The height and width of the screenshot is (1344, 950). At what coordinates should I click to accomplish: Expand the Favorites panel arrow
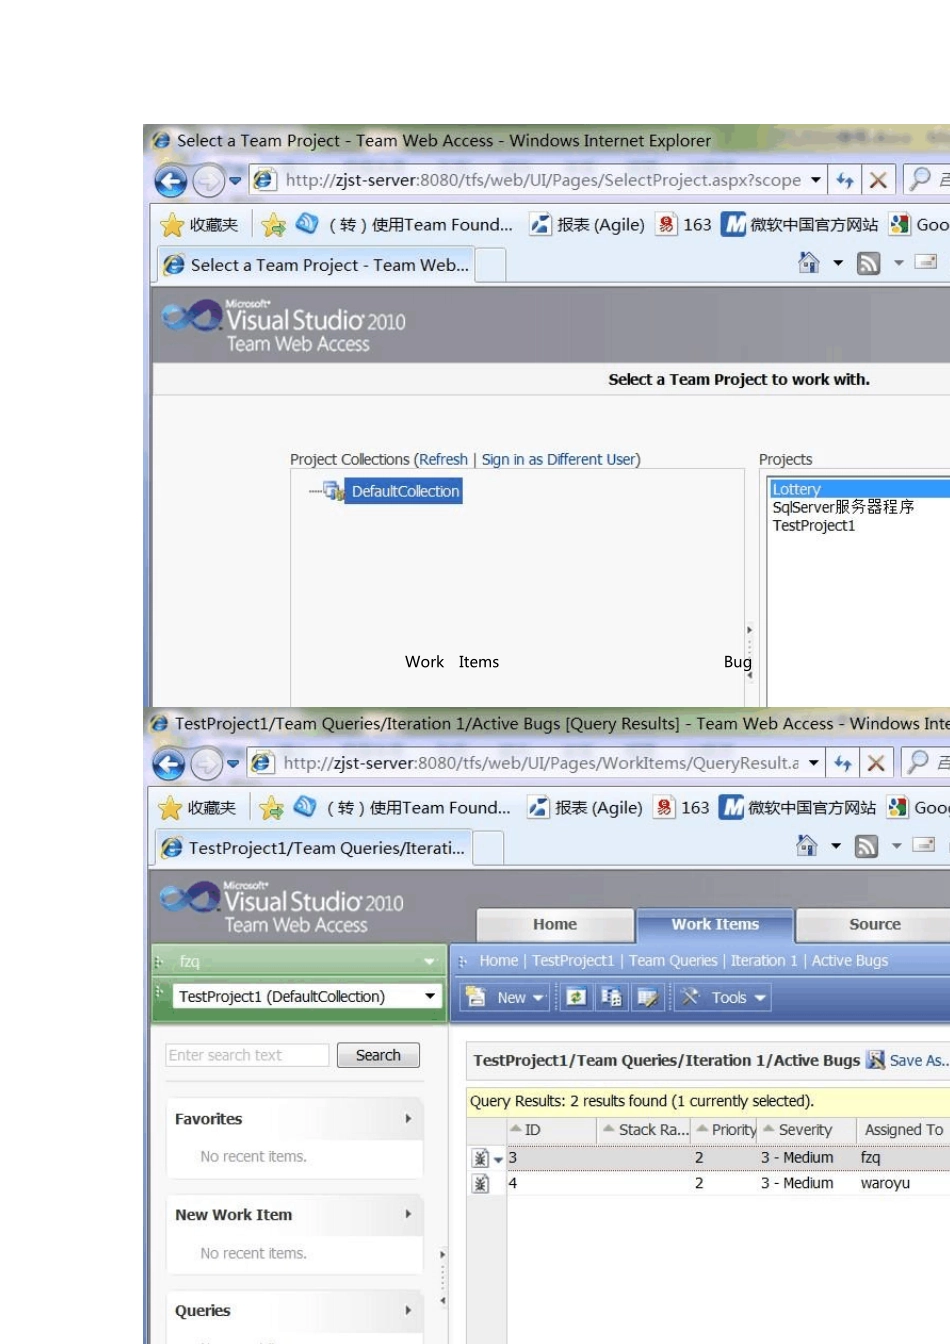(408, 1119)
